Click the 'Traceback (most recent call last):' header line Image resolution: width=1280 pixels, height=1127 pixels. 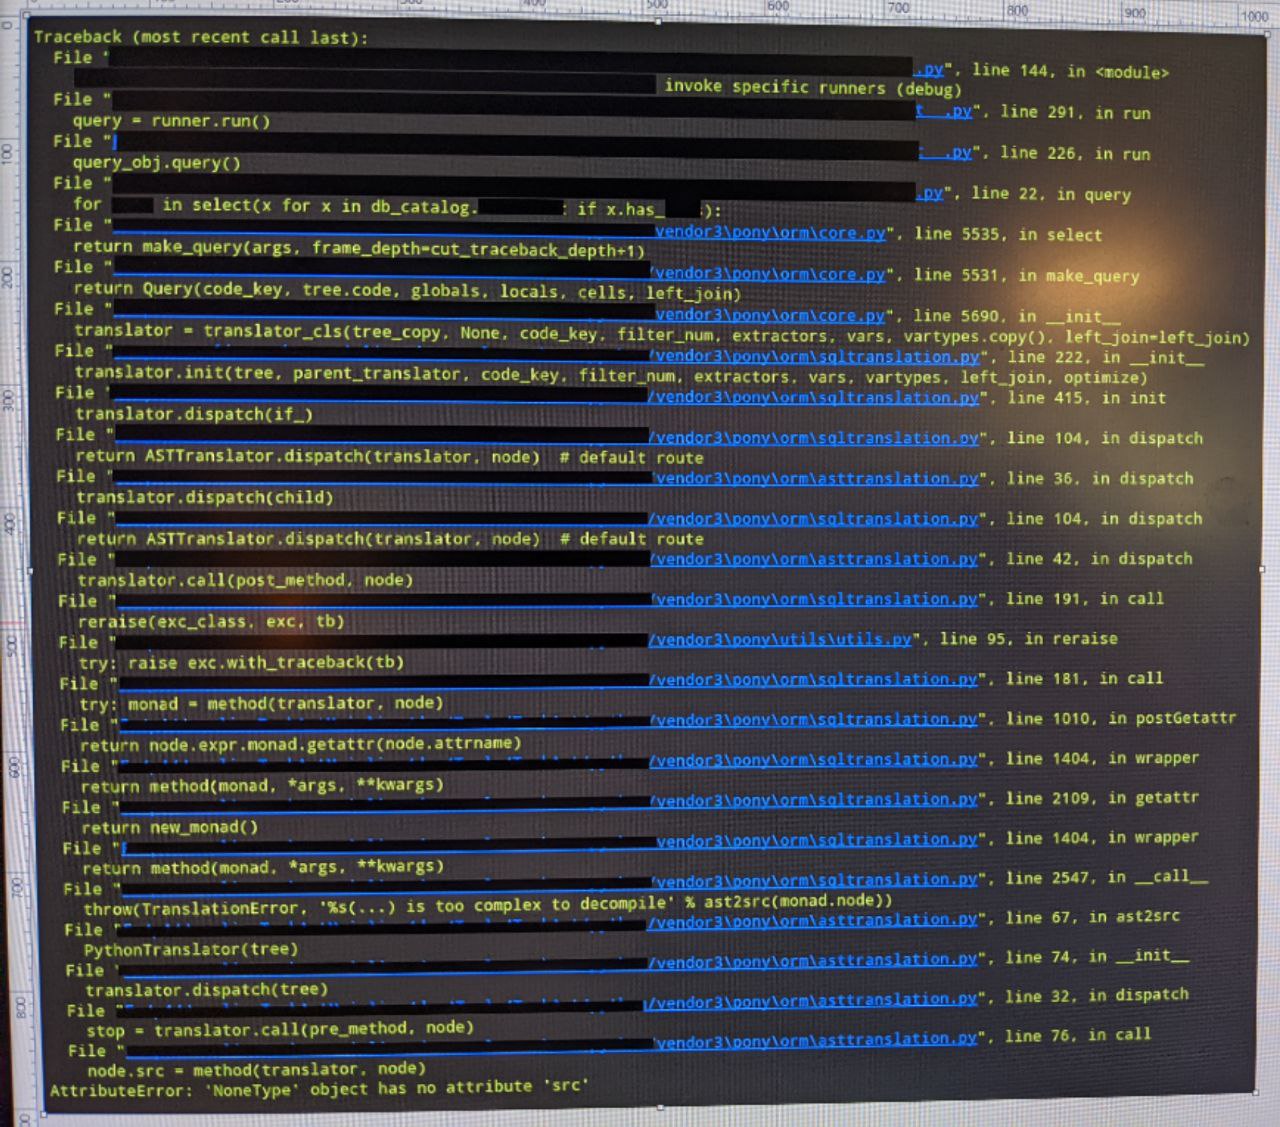pos(201,37)
